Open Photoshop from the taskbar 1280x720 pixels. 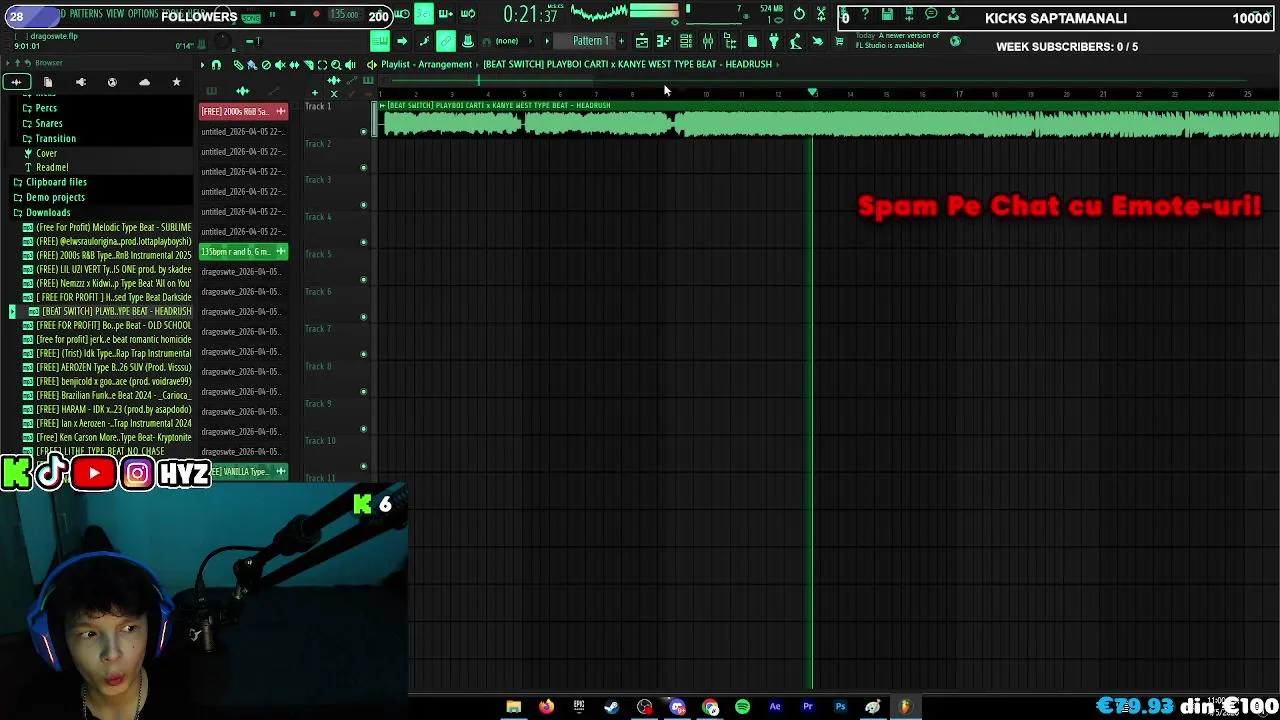840,707
